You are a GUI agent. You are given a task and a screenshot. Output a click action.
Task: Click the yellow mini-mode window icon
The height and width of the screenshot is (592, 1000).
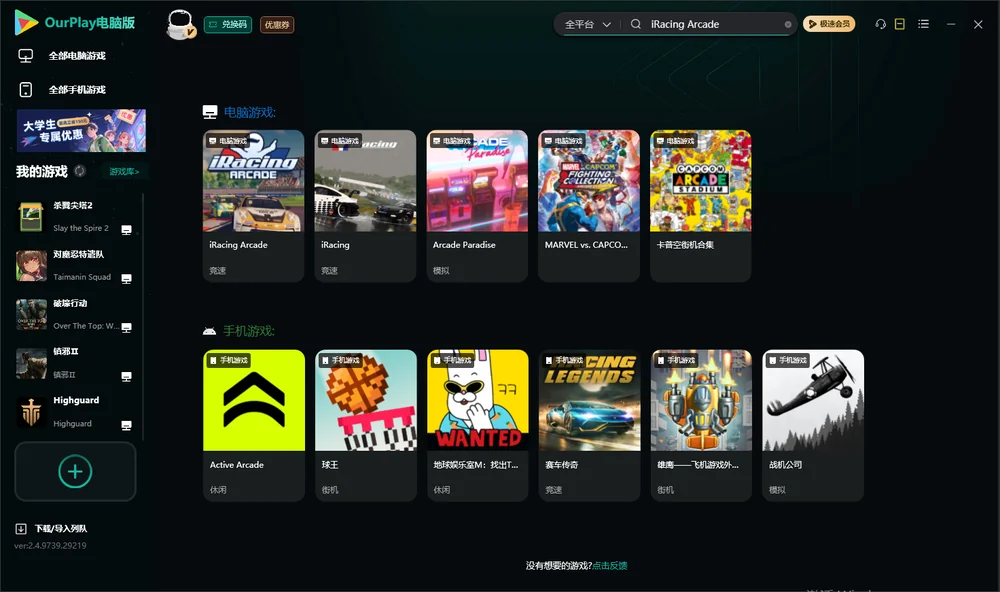899,24
